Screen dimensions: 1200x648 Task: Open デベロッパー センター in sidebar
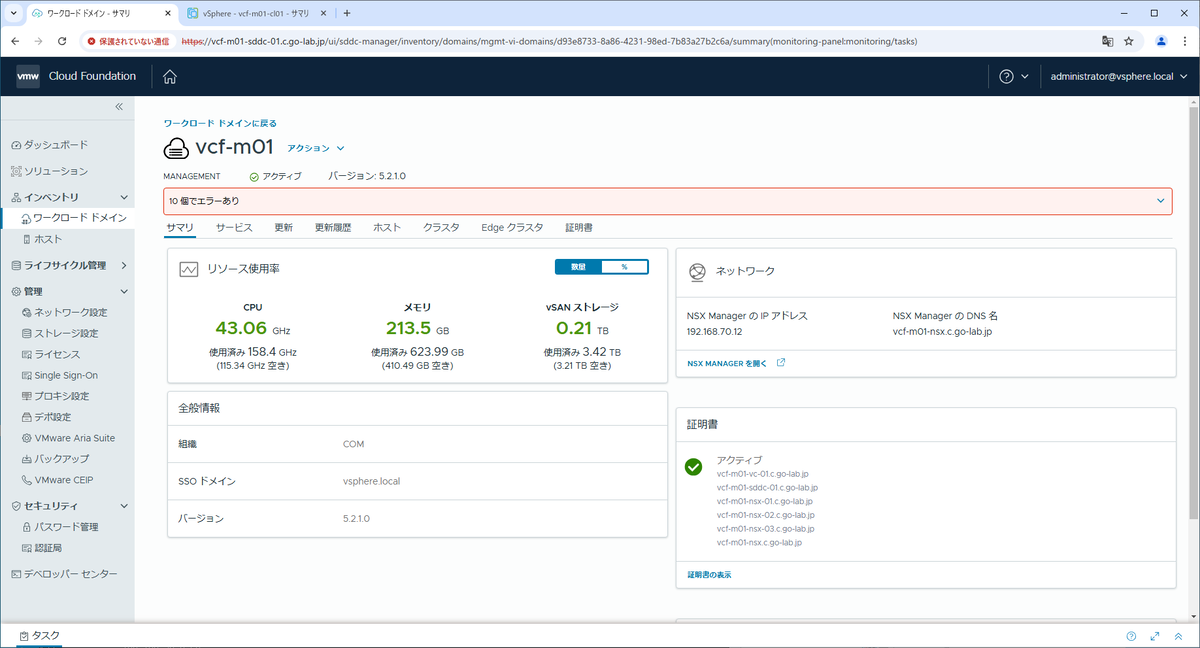tap(66, 574)
